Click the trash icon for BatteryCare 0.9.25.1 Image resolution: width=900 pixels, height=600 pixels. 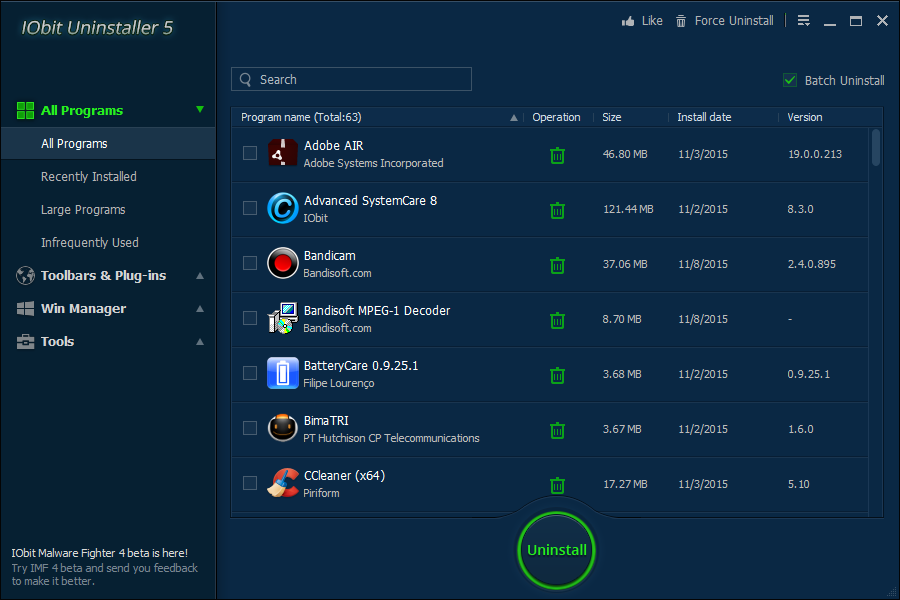click(557, 375)
